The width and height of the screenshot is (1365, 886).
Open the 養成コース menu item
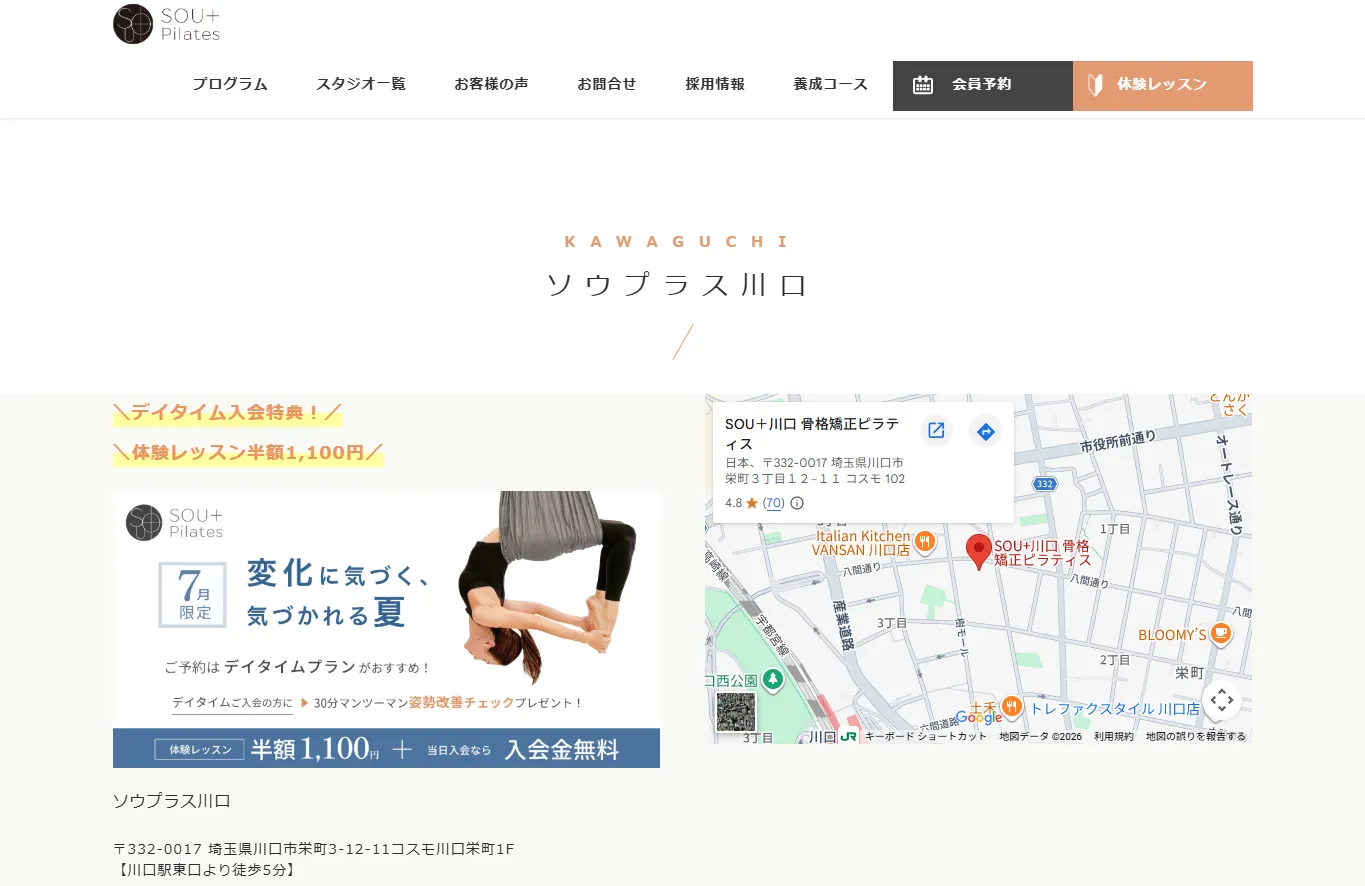[830, 85]
